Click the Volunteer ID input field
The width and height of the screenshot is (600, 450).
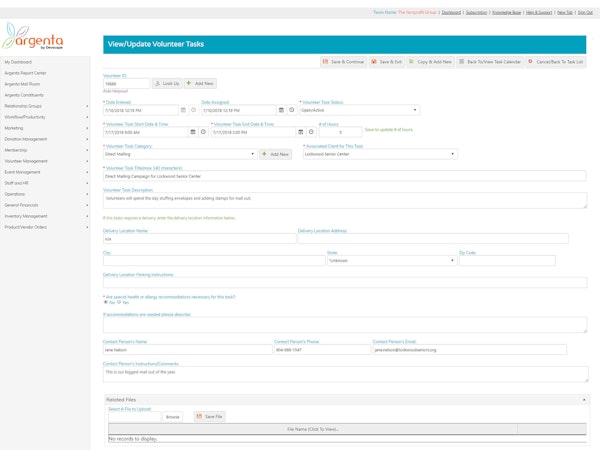127,83
